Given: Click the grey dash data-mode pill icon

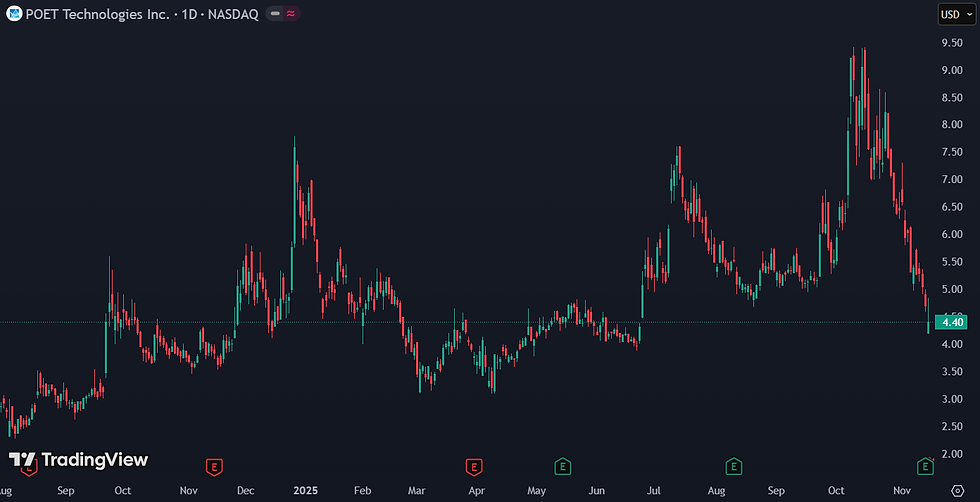Looking at the screenshot, I should point(275,14).
